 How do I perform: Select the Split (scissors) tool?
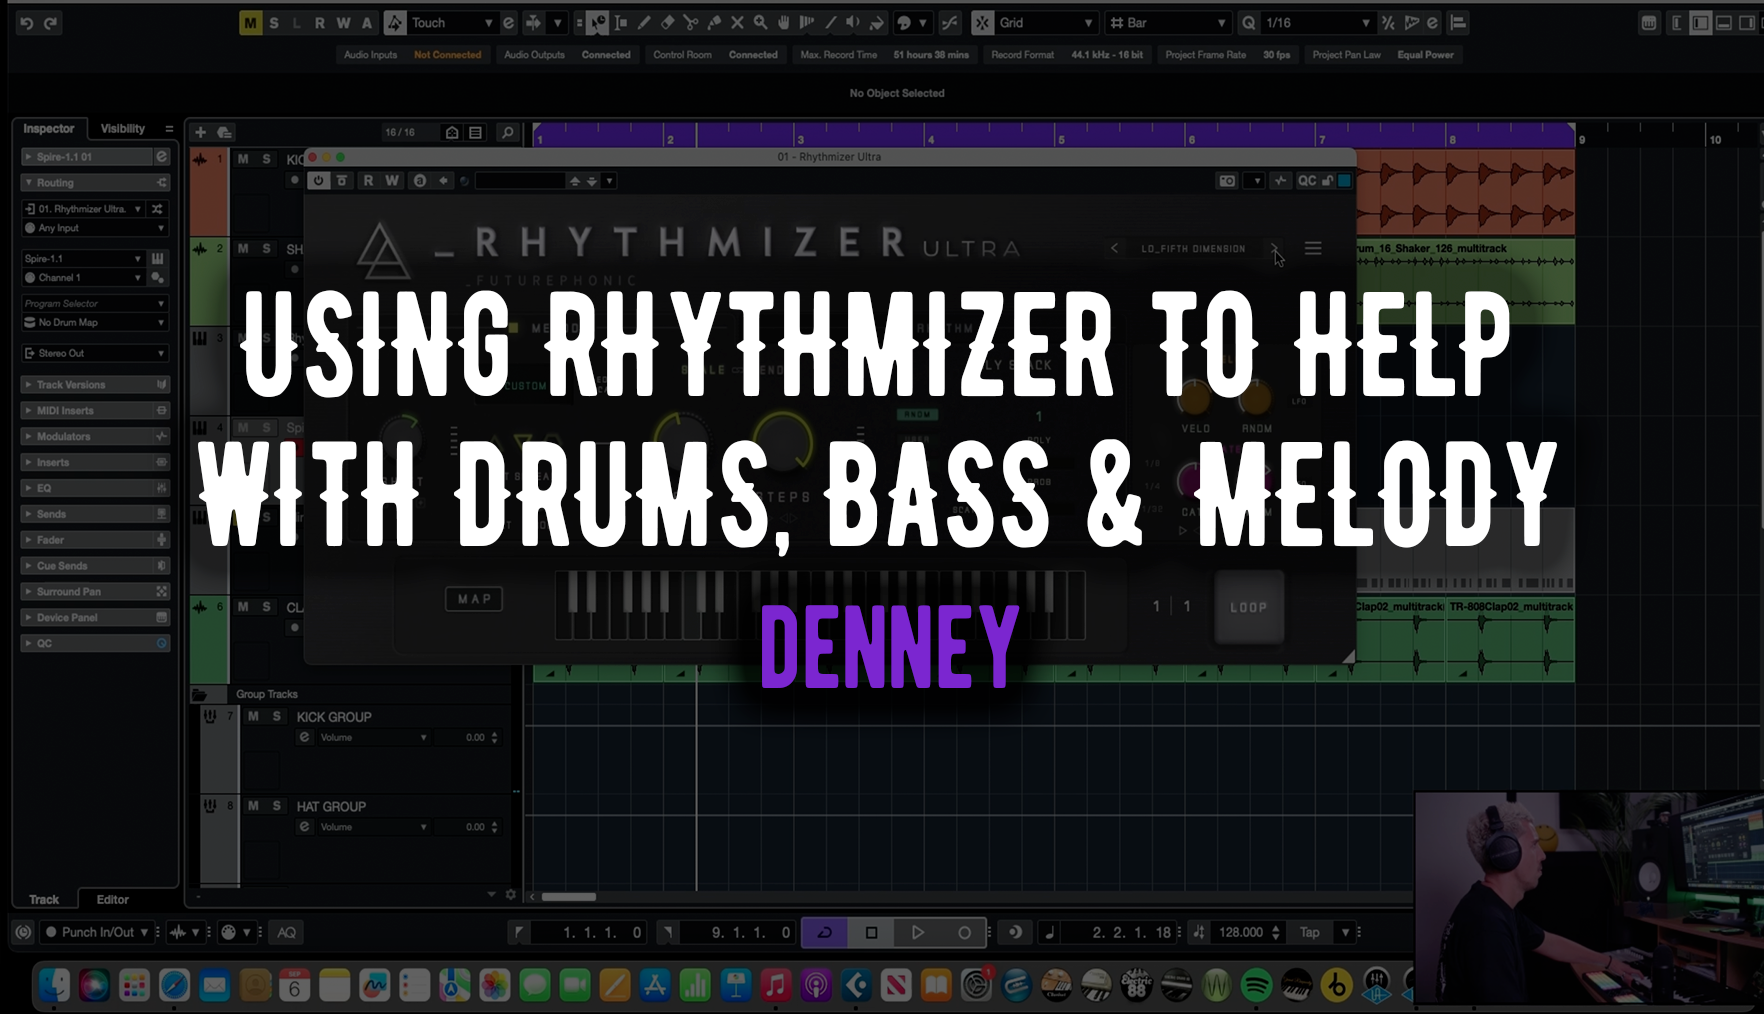pos(691,22)
